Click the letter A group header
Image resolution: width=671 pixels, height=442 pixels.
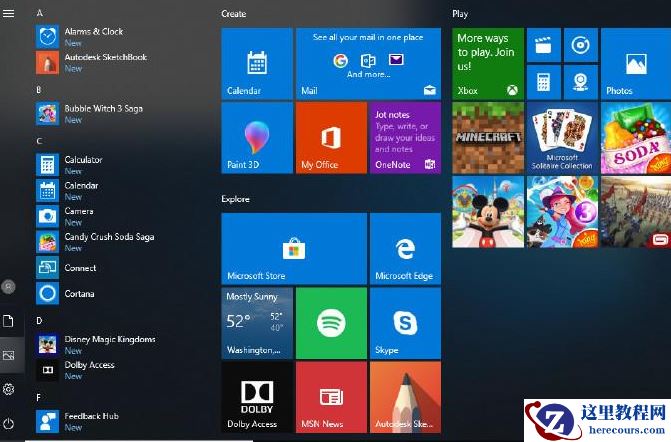[39, 13]
